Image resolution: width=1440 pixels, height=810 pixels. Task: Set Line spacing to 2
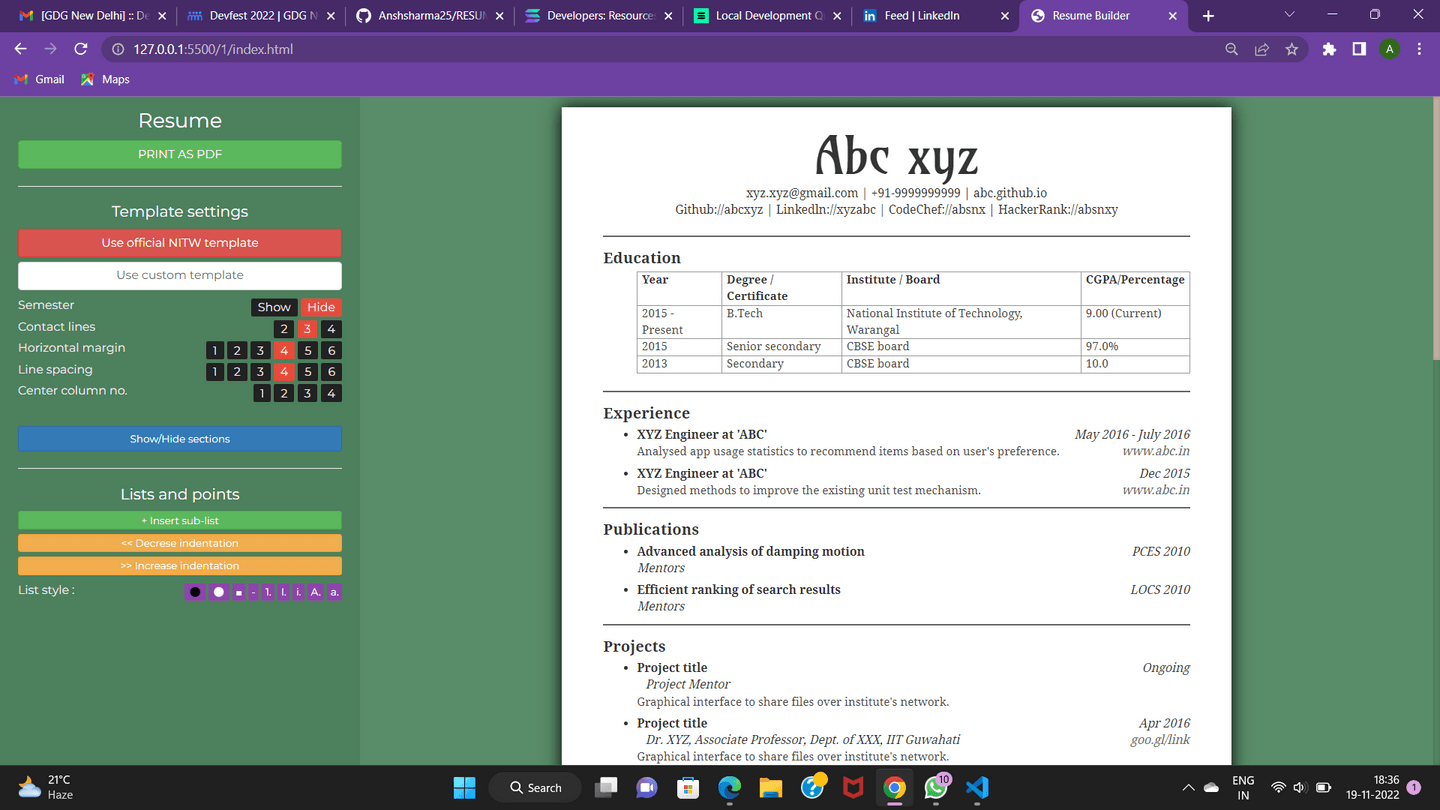coord(237,371)
